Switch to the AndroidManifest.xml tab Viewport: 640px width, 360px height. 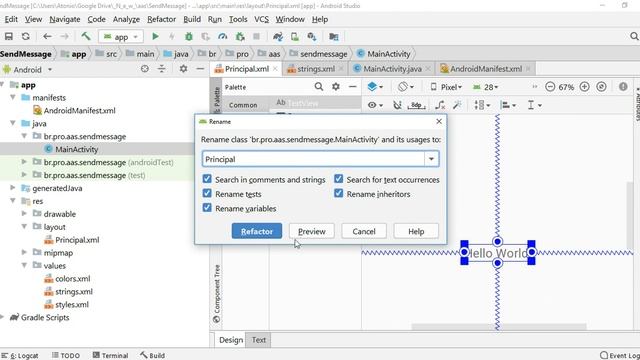tap(486, 69)
